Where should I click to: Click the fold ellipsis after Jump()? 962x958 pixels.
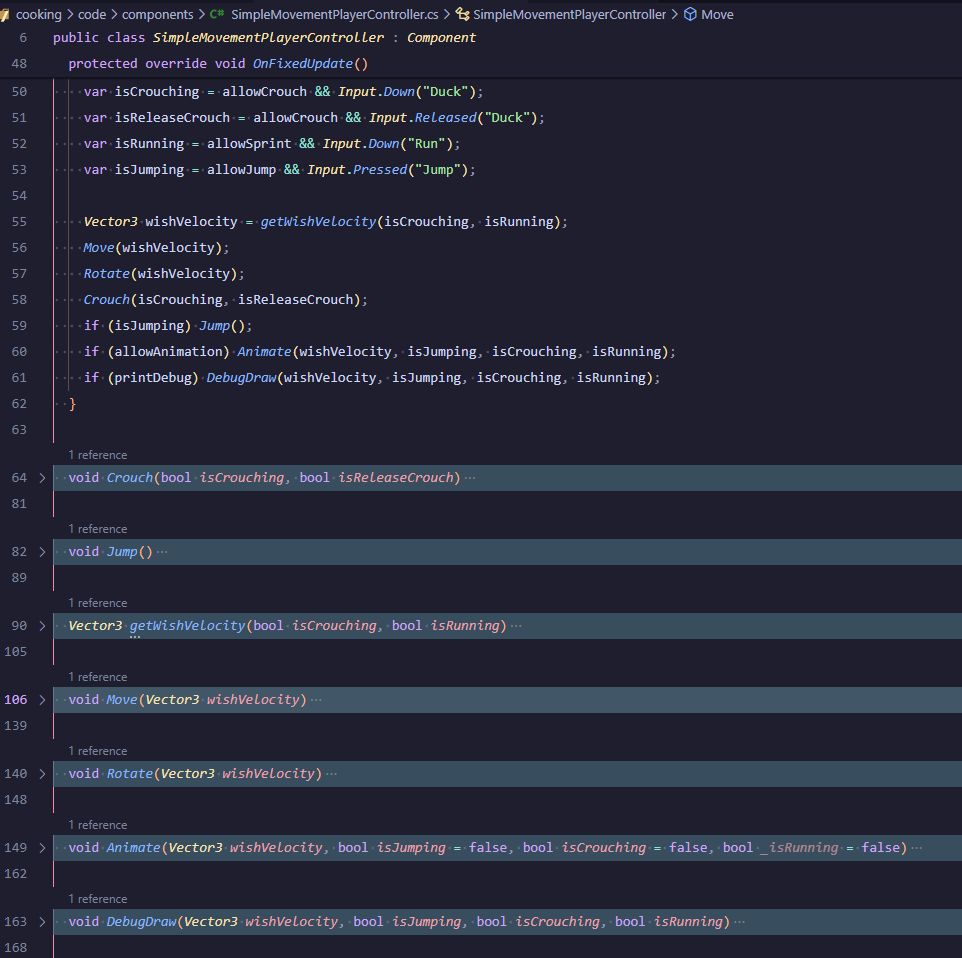162,552
